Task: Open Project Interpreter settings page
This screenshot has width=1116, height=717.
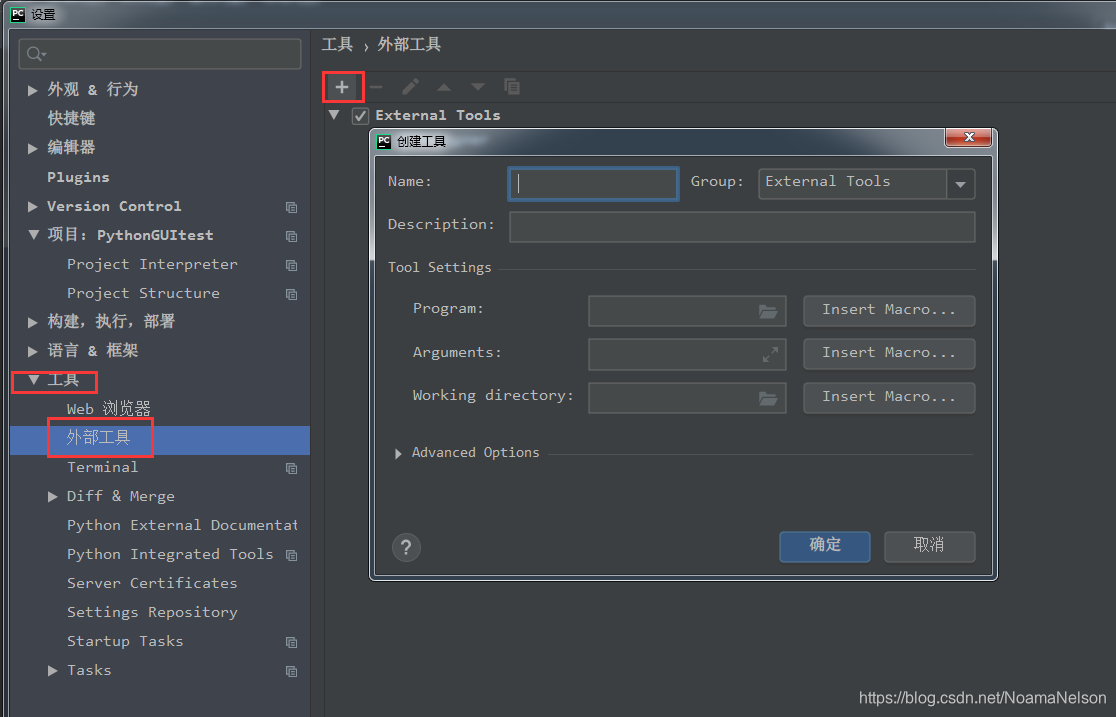Action: pyautogui.click(x=152, y=264)
